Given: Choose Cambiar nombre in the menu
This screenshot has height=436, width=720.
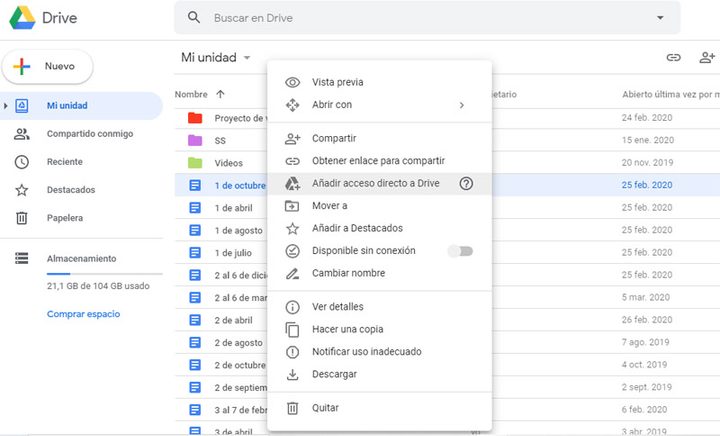Looking at the screenshot, I should [x=379, y=273].
